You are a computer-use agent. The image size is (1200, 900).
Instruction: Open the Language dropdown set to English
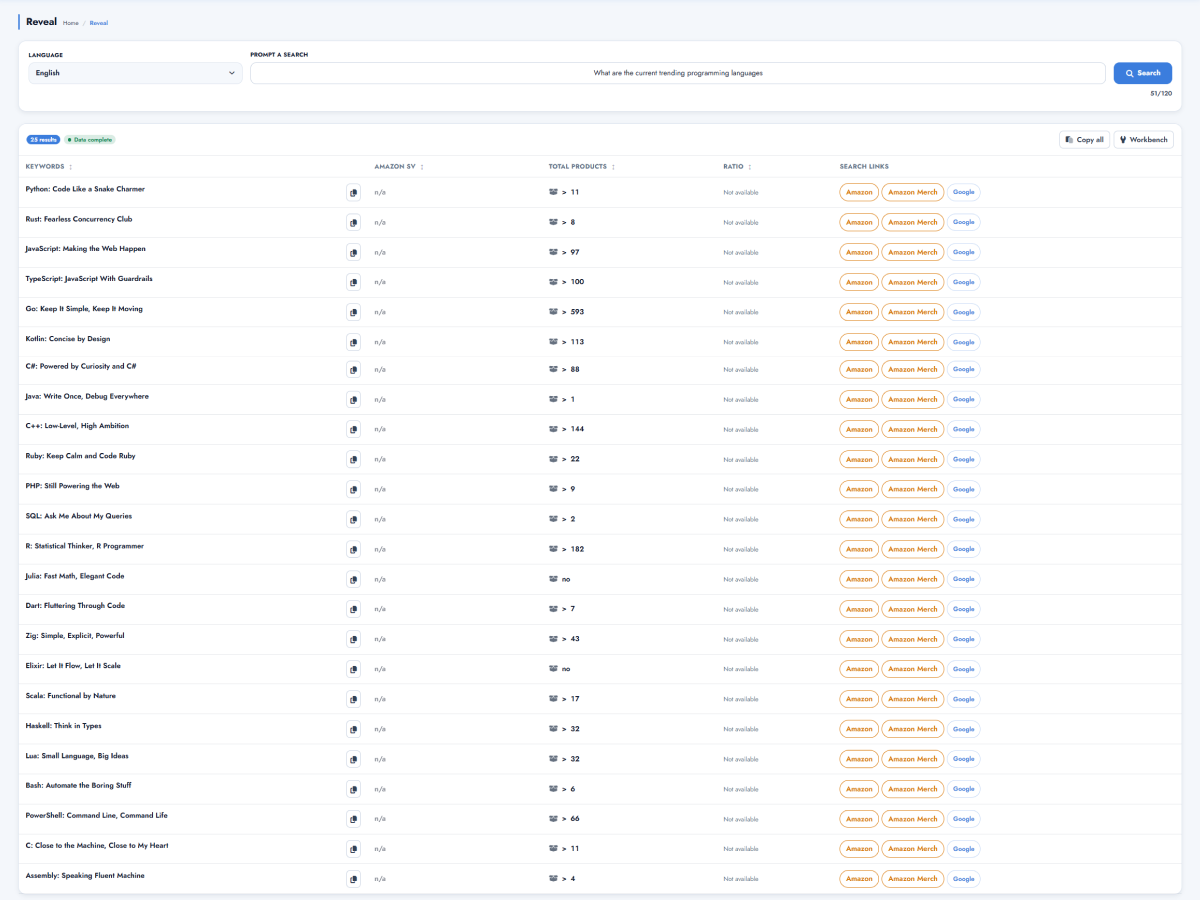click(x=135, y=73)
